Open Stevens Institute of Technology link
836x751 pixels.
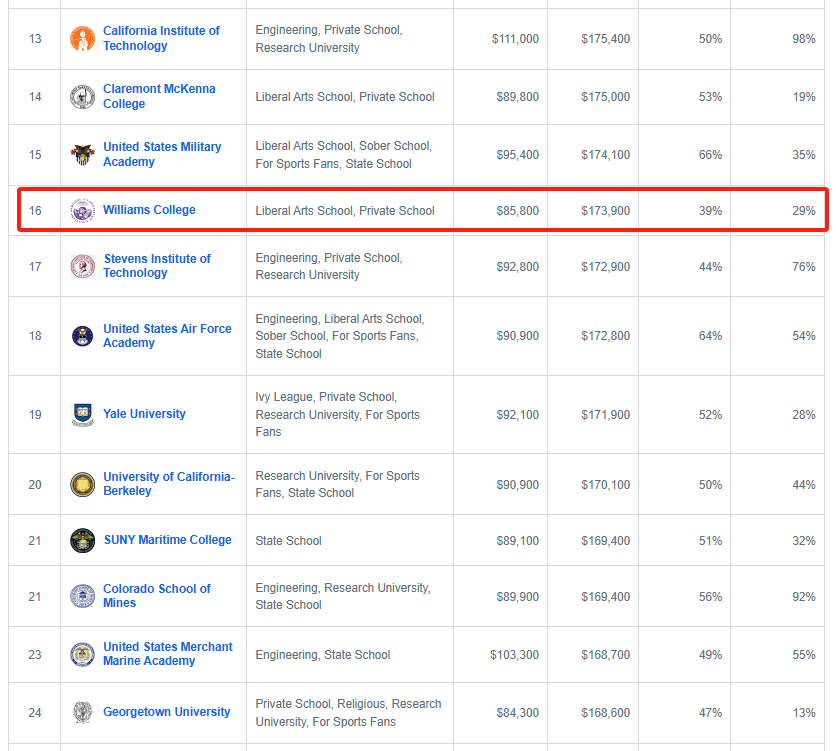point(157,266)
